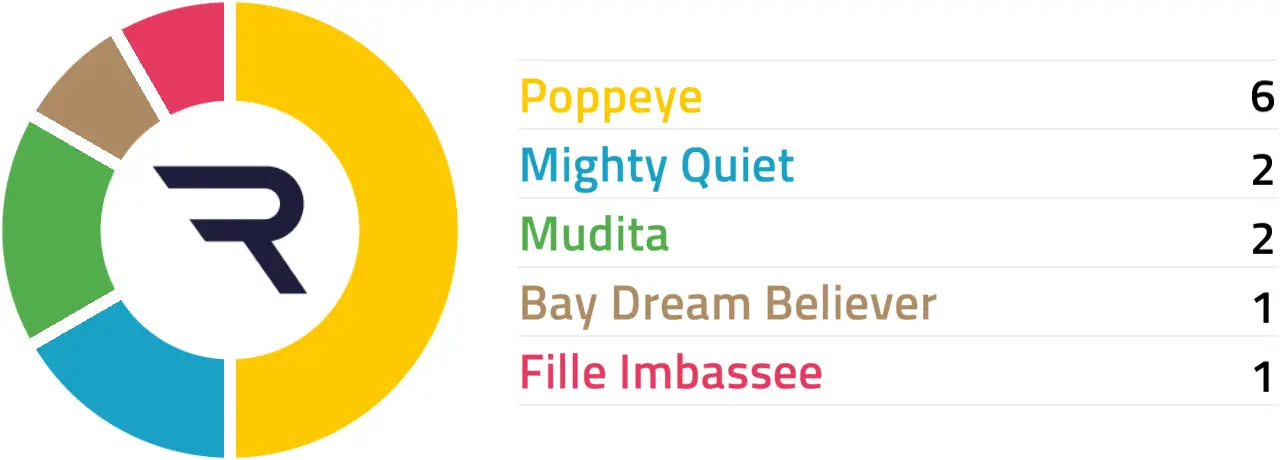Open the Poppeye legend entry
Screen dimensions: 1280x460
tap(611, 98)
